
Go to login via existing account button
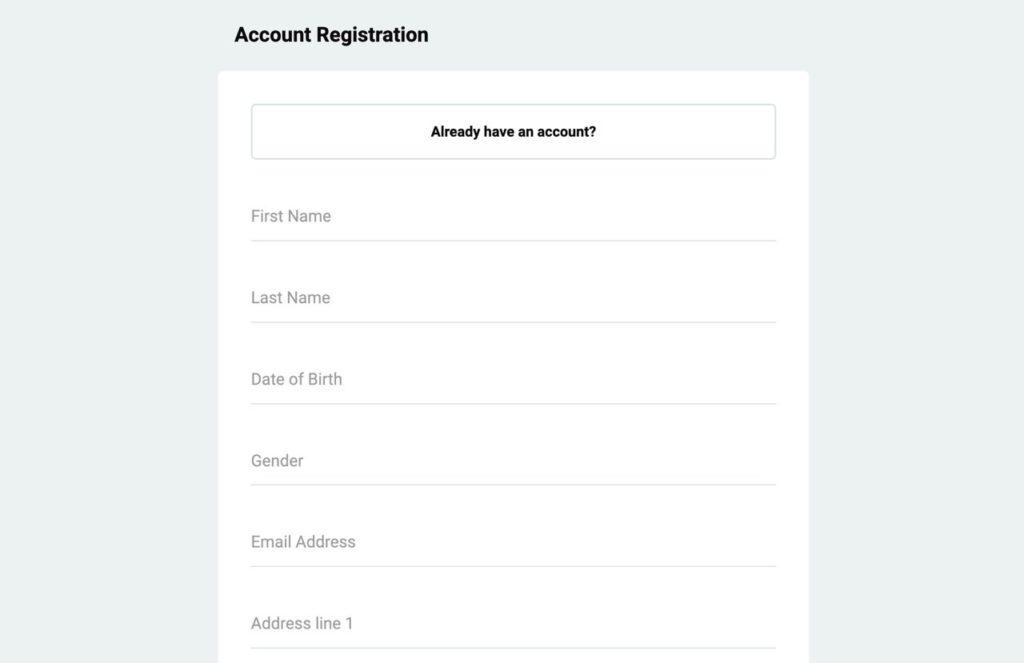tap(513, 131)
